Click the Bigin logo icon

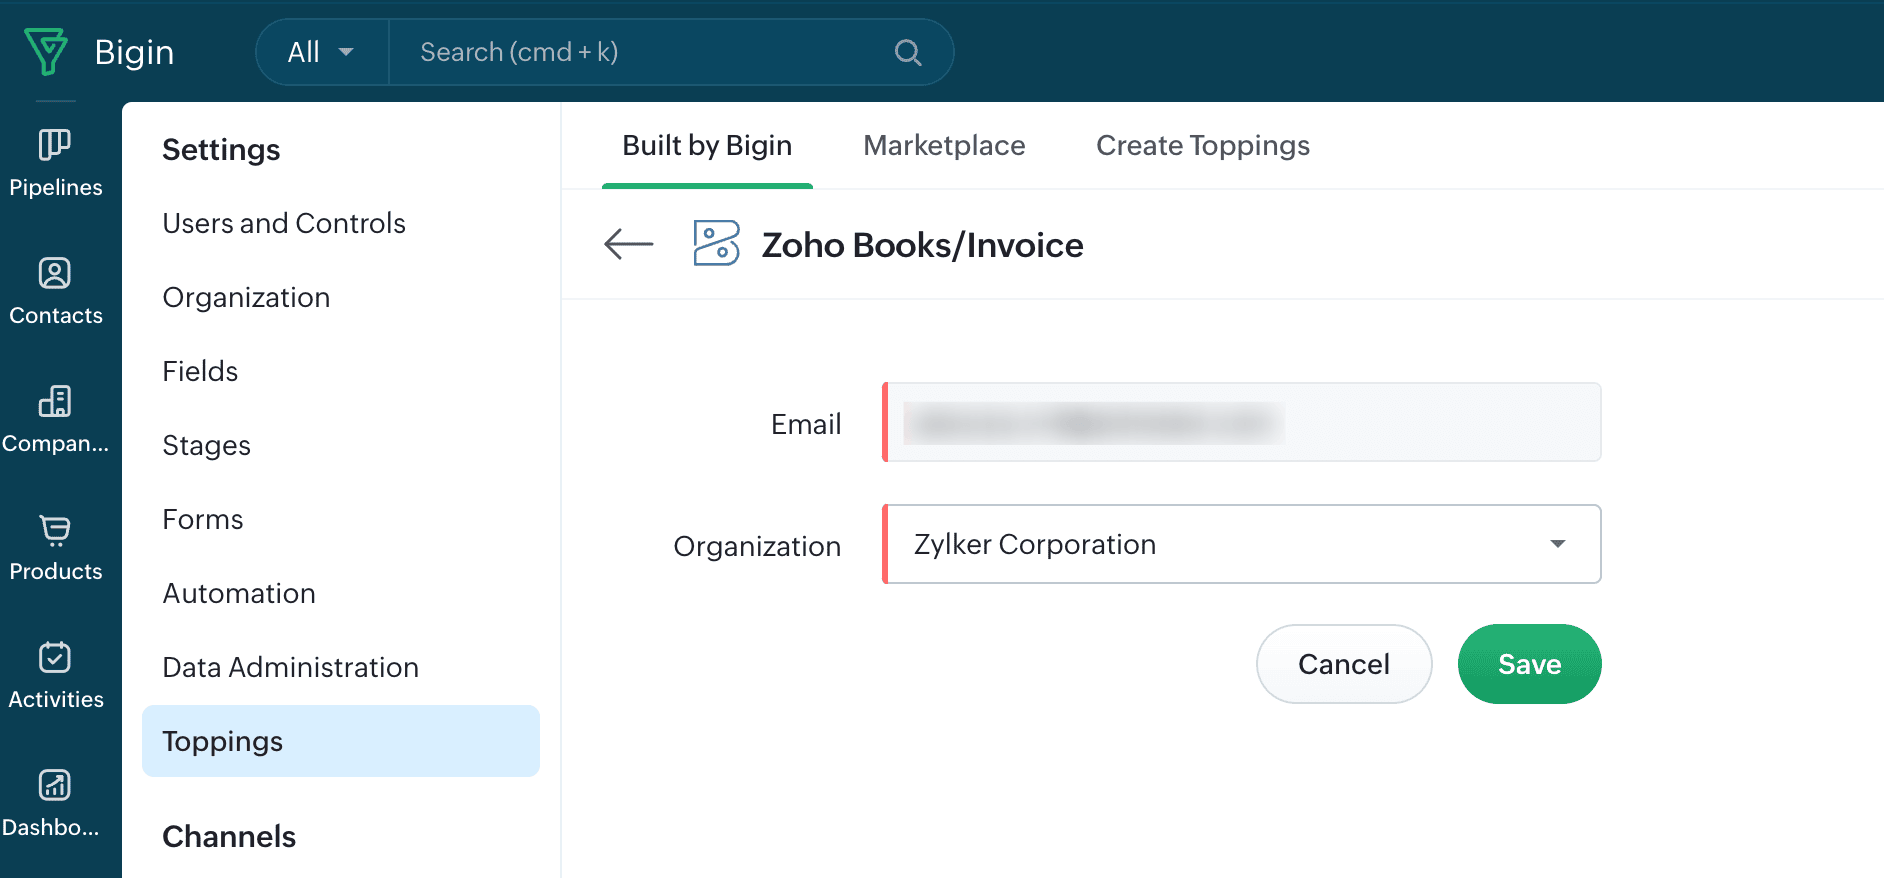tap(46, 52)
